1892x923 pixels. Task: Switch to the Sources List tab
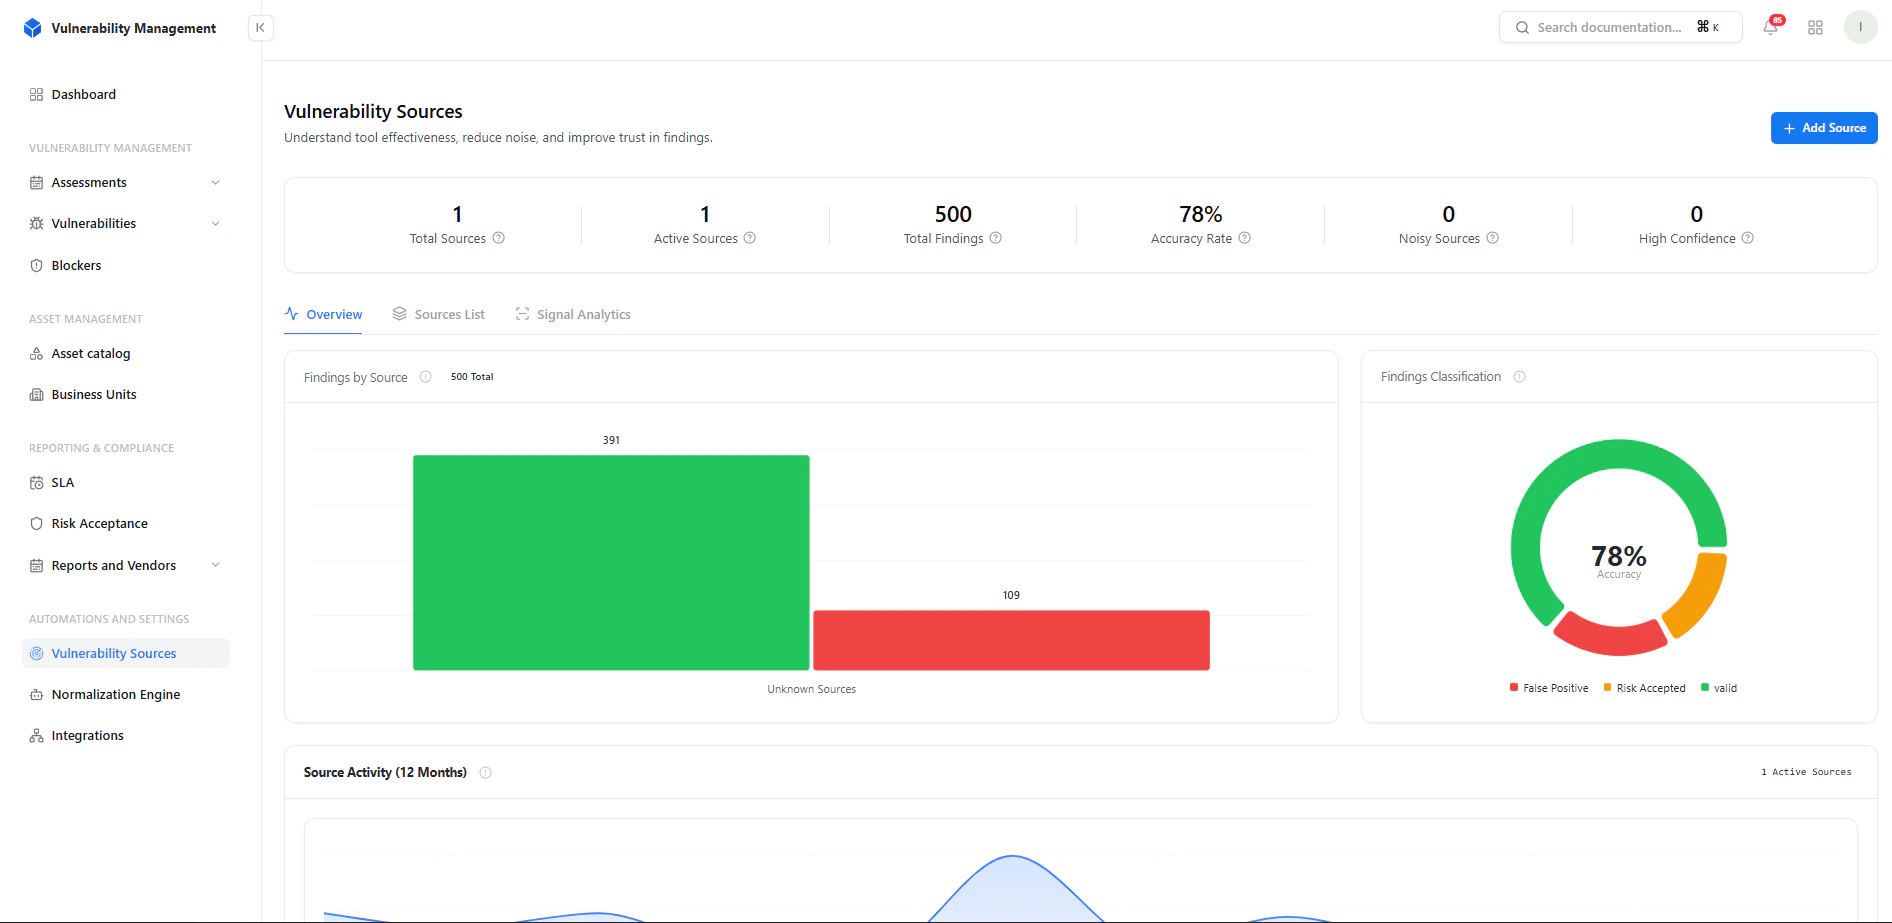[438, 314]
